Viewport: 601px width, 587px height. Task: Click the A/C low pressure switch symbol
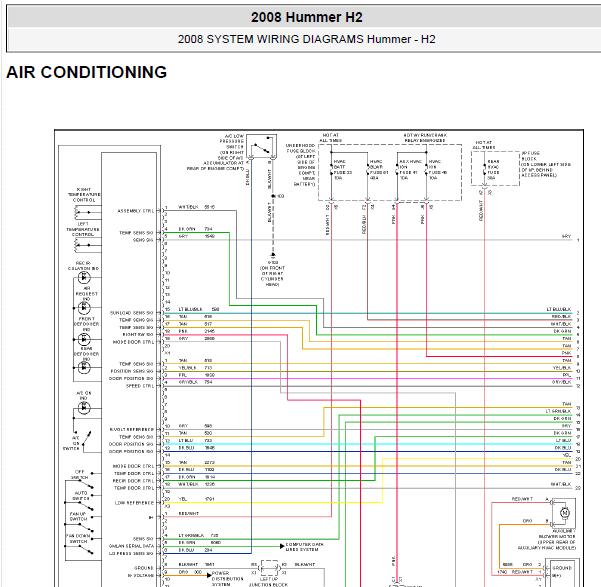(x=261, y=147)
